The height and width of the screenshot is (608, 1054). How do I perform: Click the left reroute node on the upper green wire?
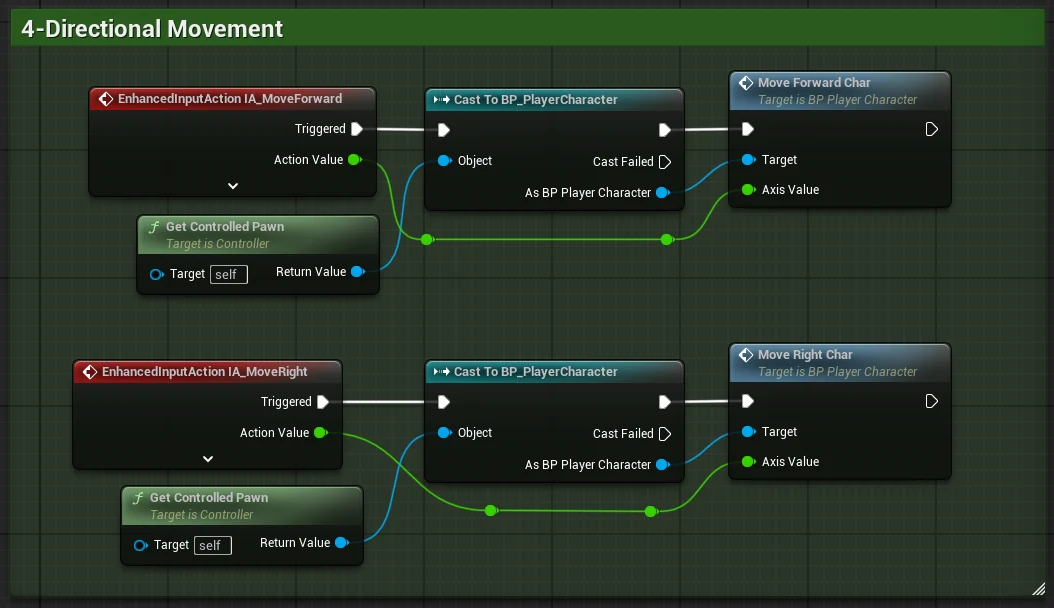click(427, 240)
